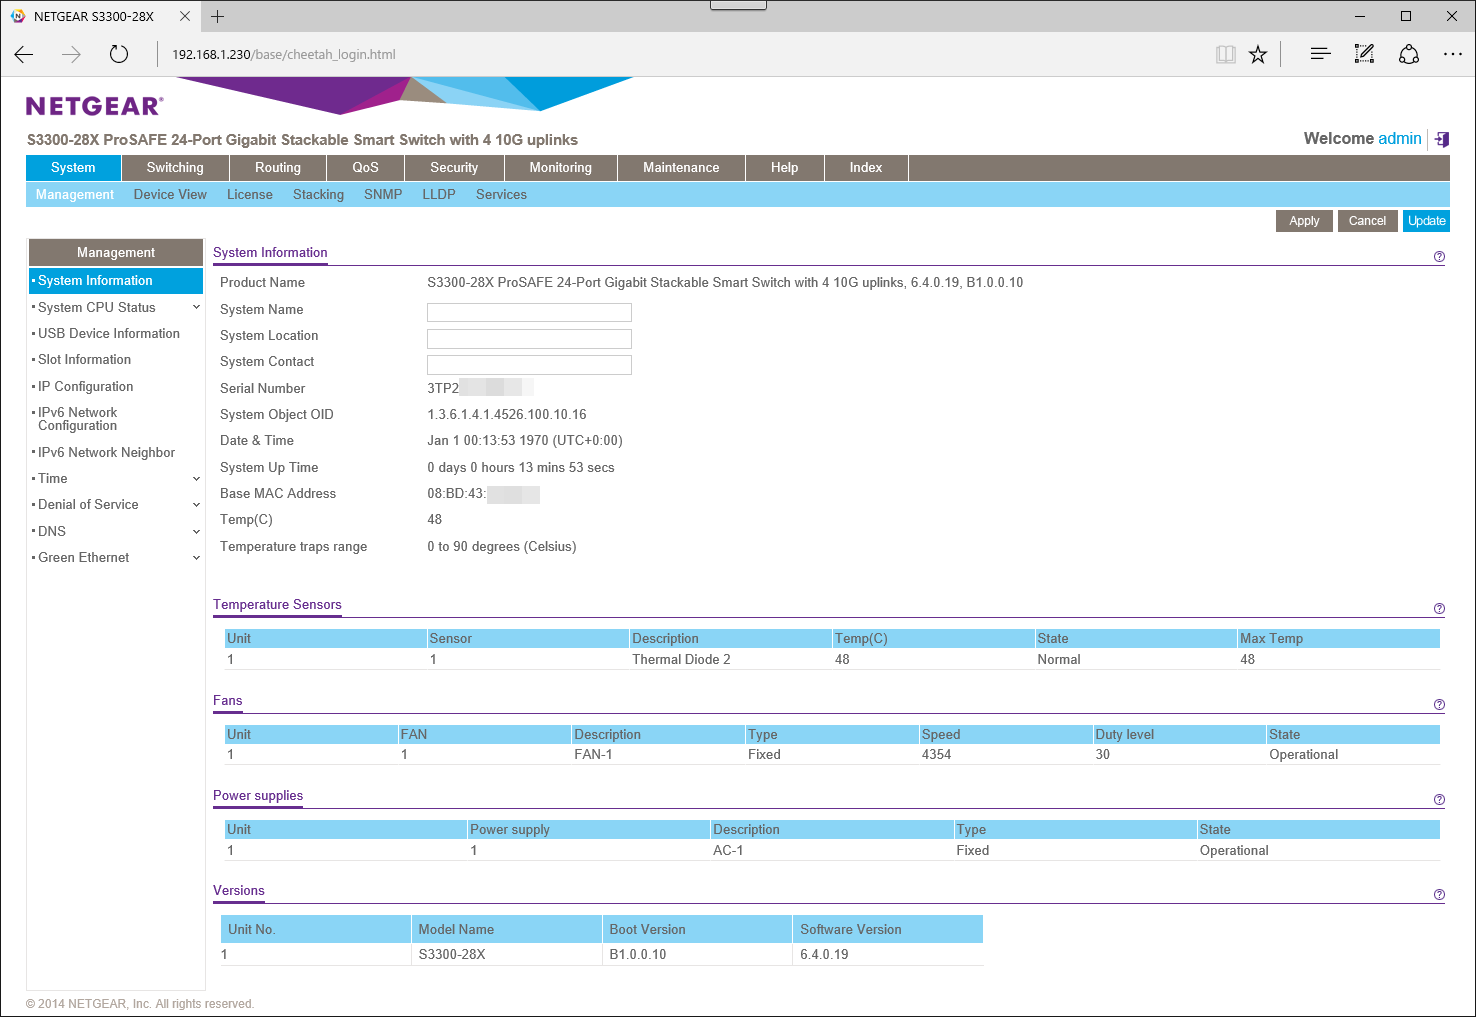This screenshot has height=1017, width=1476.
Task: Open help icon for System Information section
Action: (1439, 257)
